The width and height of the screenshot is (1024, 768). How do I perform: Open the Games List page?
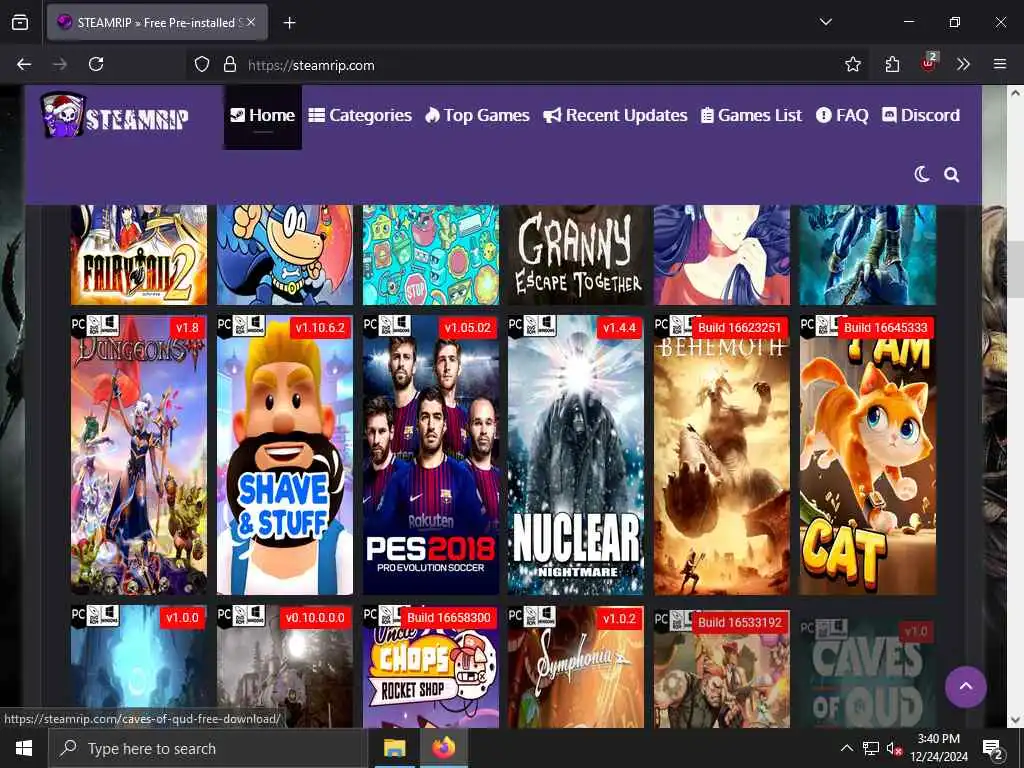pyautogui.click(x=751, y=116)
